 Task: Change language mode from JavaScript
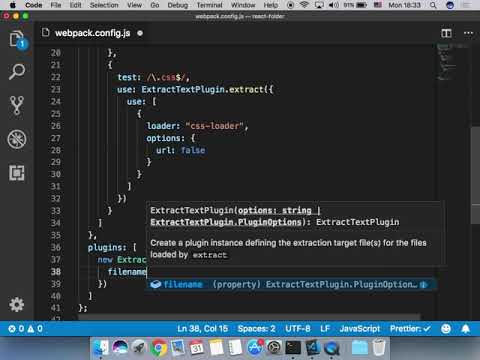(360, 329)
